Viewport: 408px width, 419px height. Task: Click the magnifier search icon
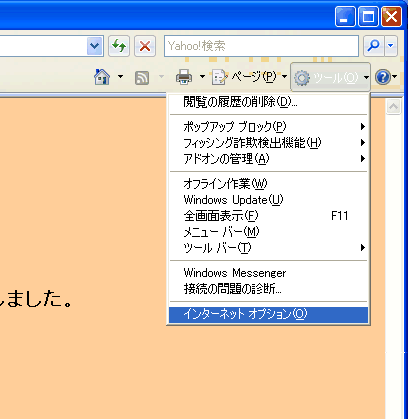(374, 46)
